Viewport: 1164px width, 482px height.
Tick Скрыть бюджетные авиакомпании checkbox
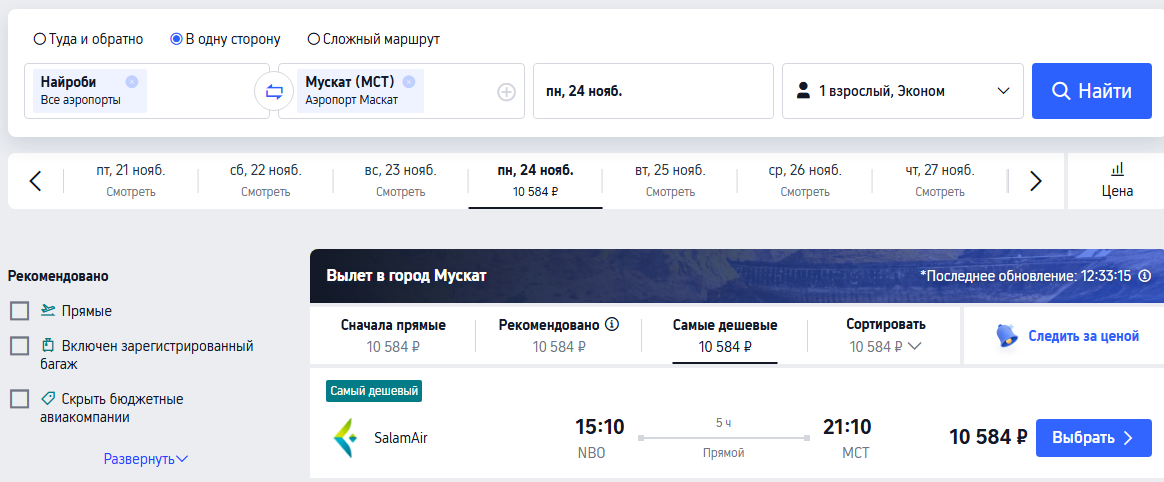coord(19,400)
